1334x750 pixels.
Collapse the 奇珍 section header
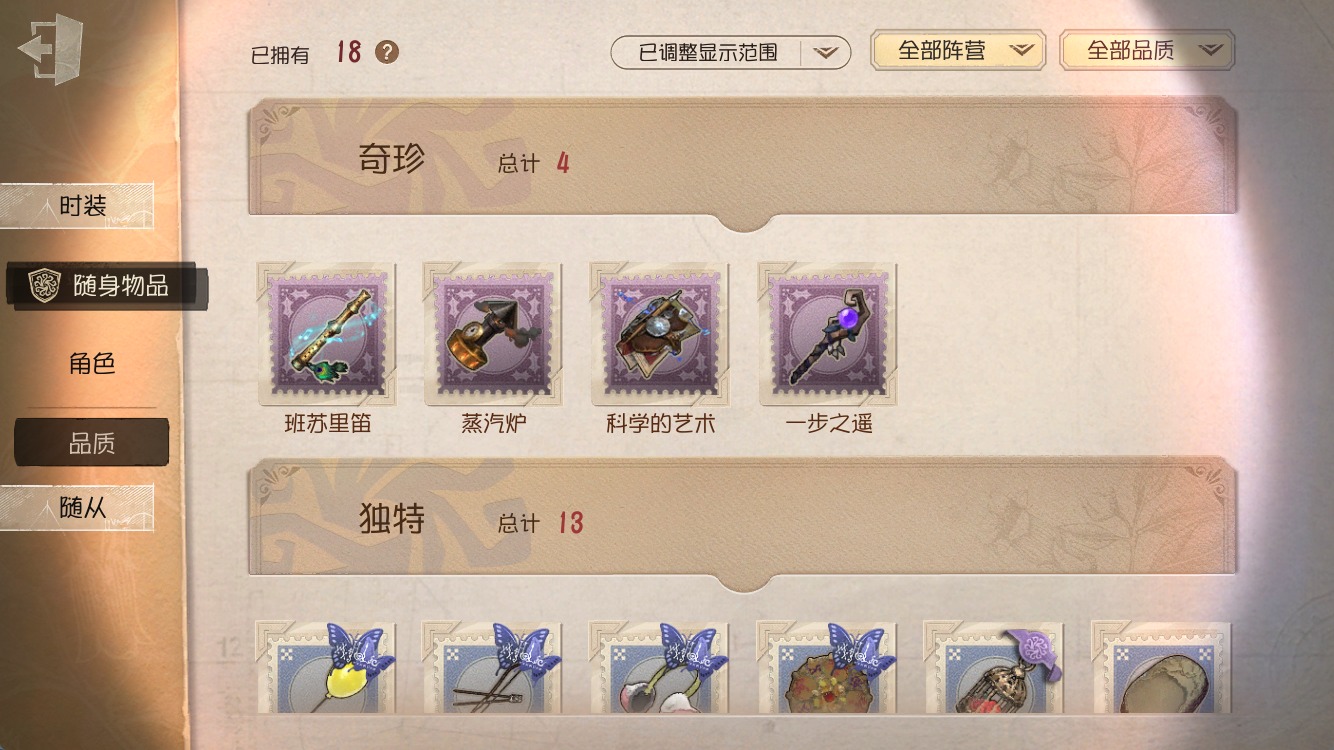[x=743, y=162]
